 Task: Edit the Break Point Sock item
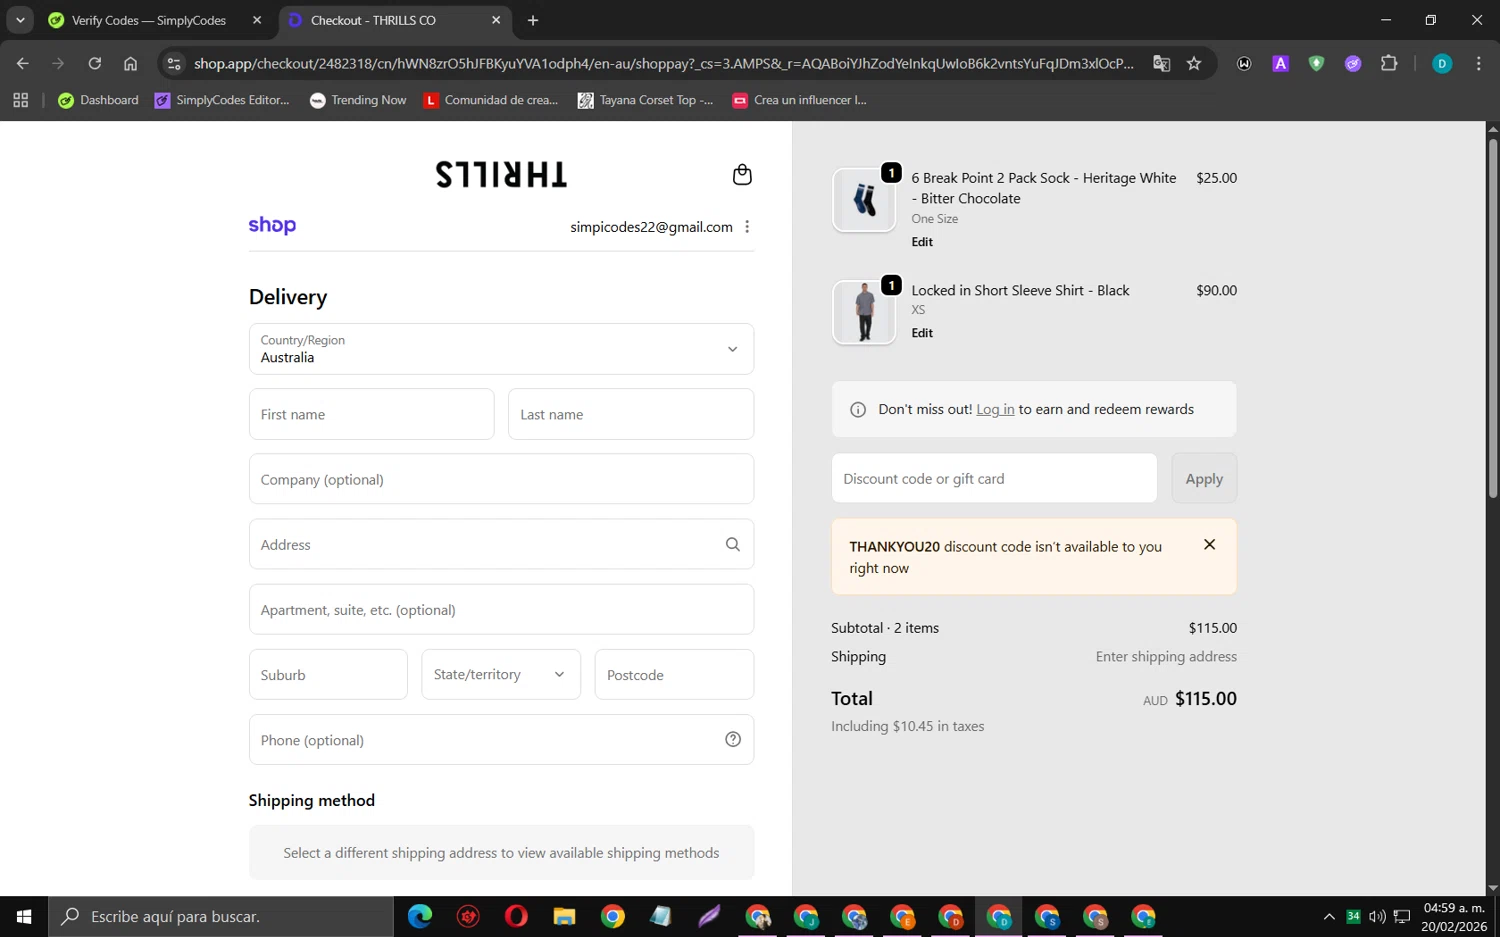(922, 242)
